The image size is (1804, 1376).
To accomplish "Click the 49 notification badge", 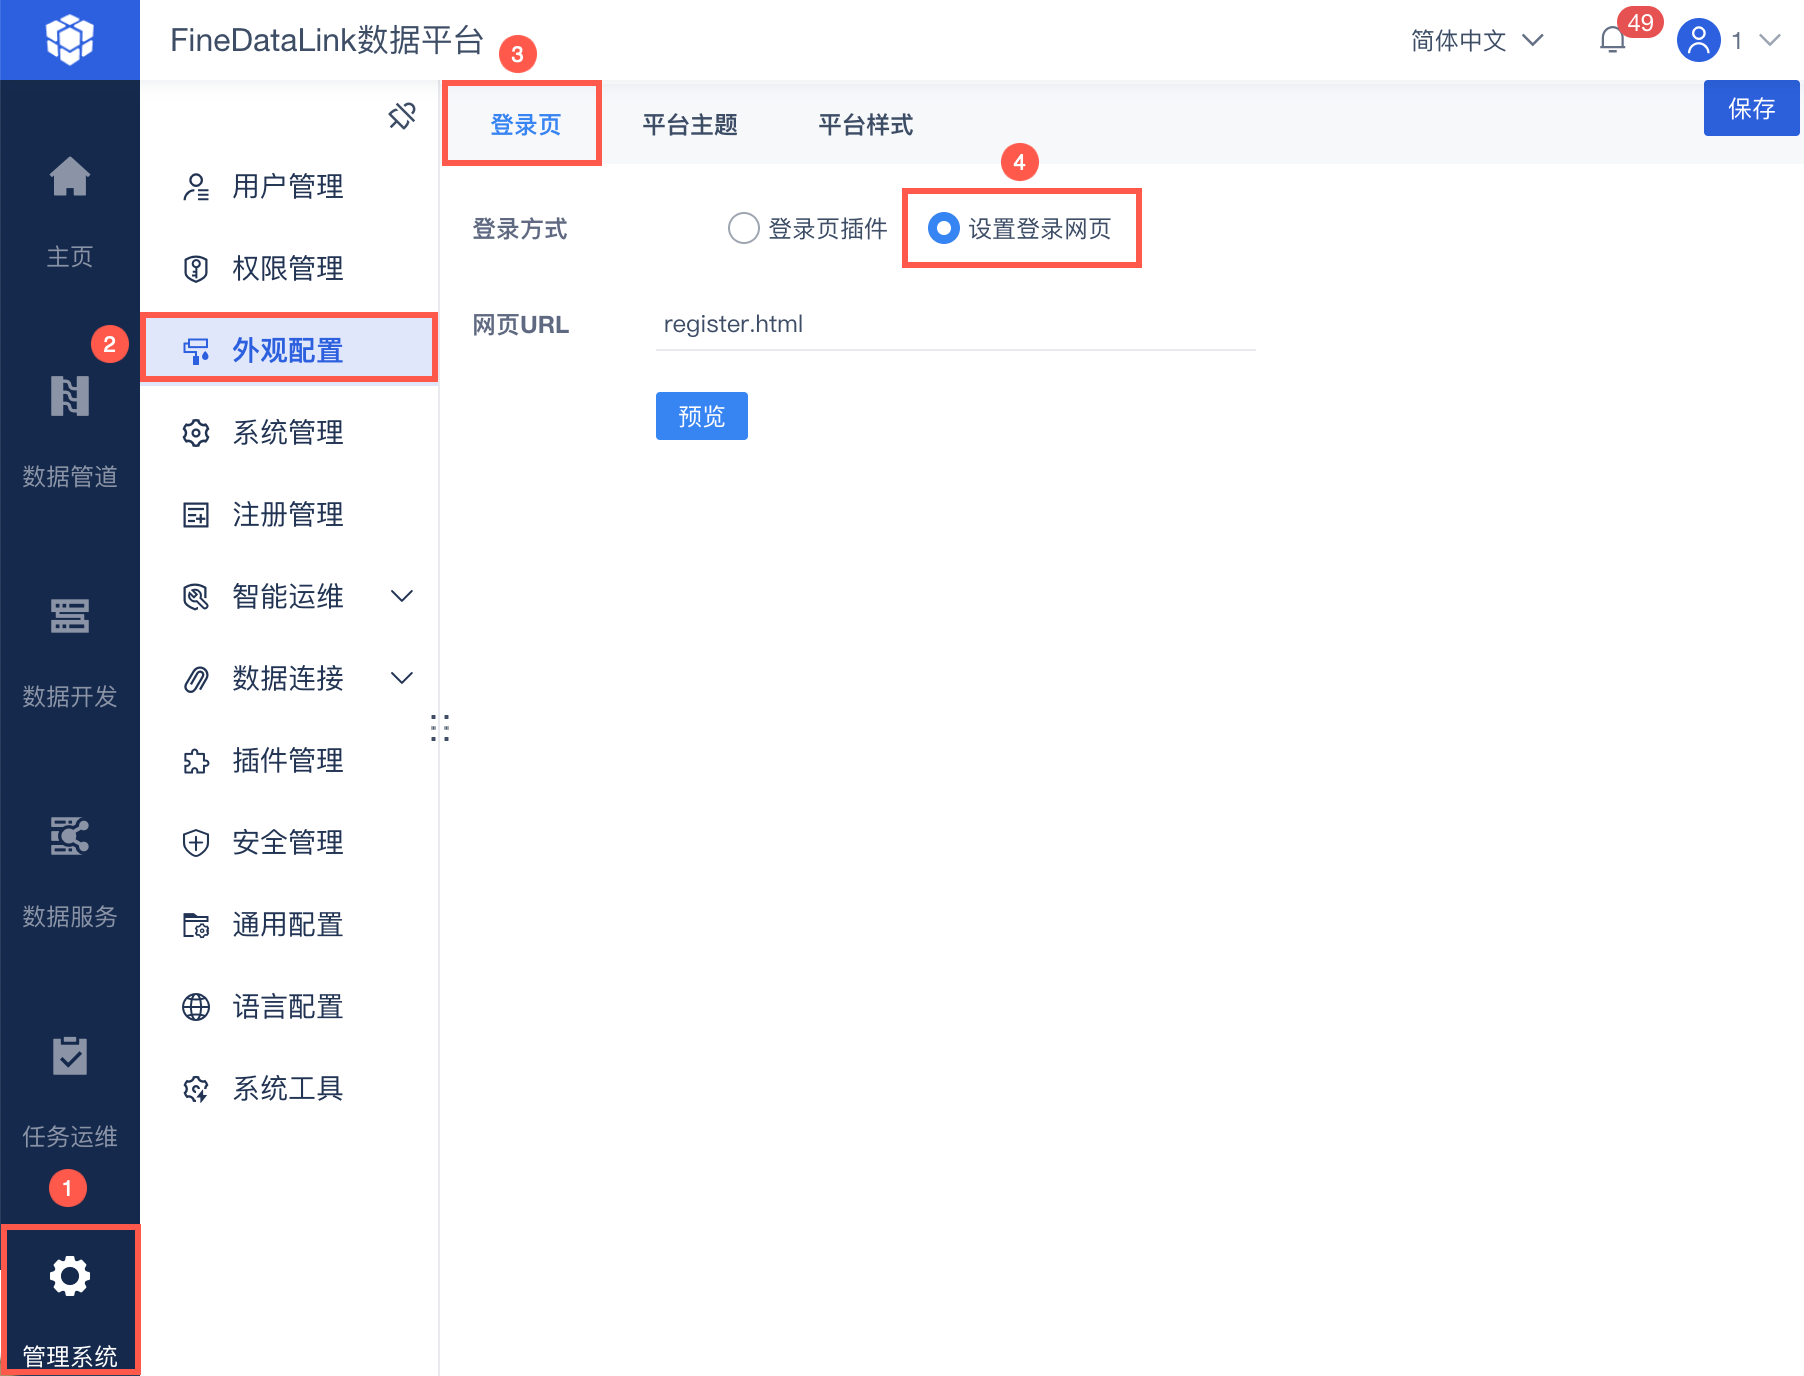I will point(1640,22).
